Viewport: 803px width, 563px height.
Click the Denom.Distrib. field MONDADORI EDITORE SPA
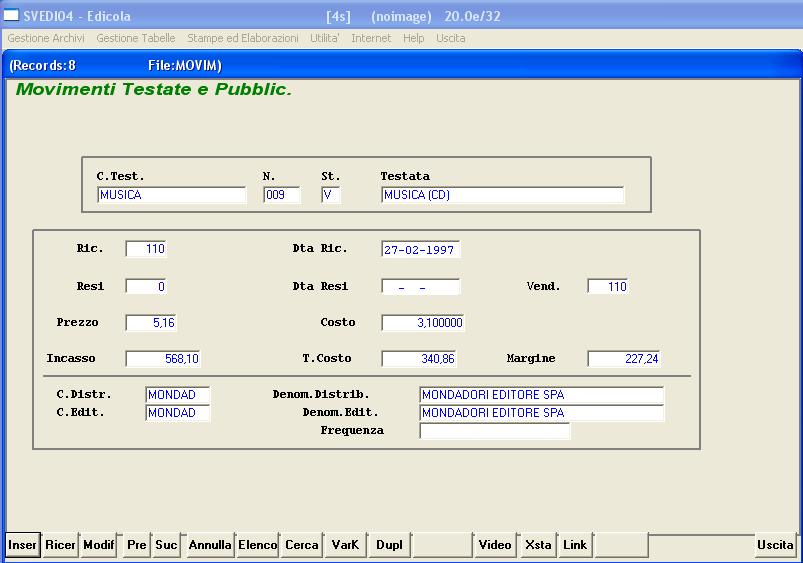coord(541,395)
